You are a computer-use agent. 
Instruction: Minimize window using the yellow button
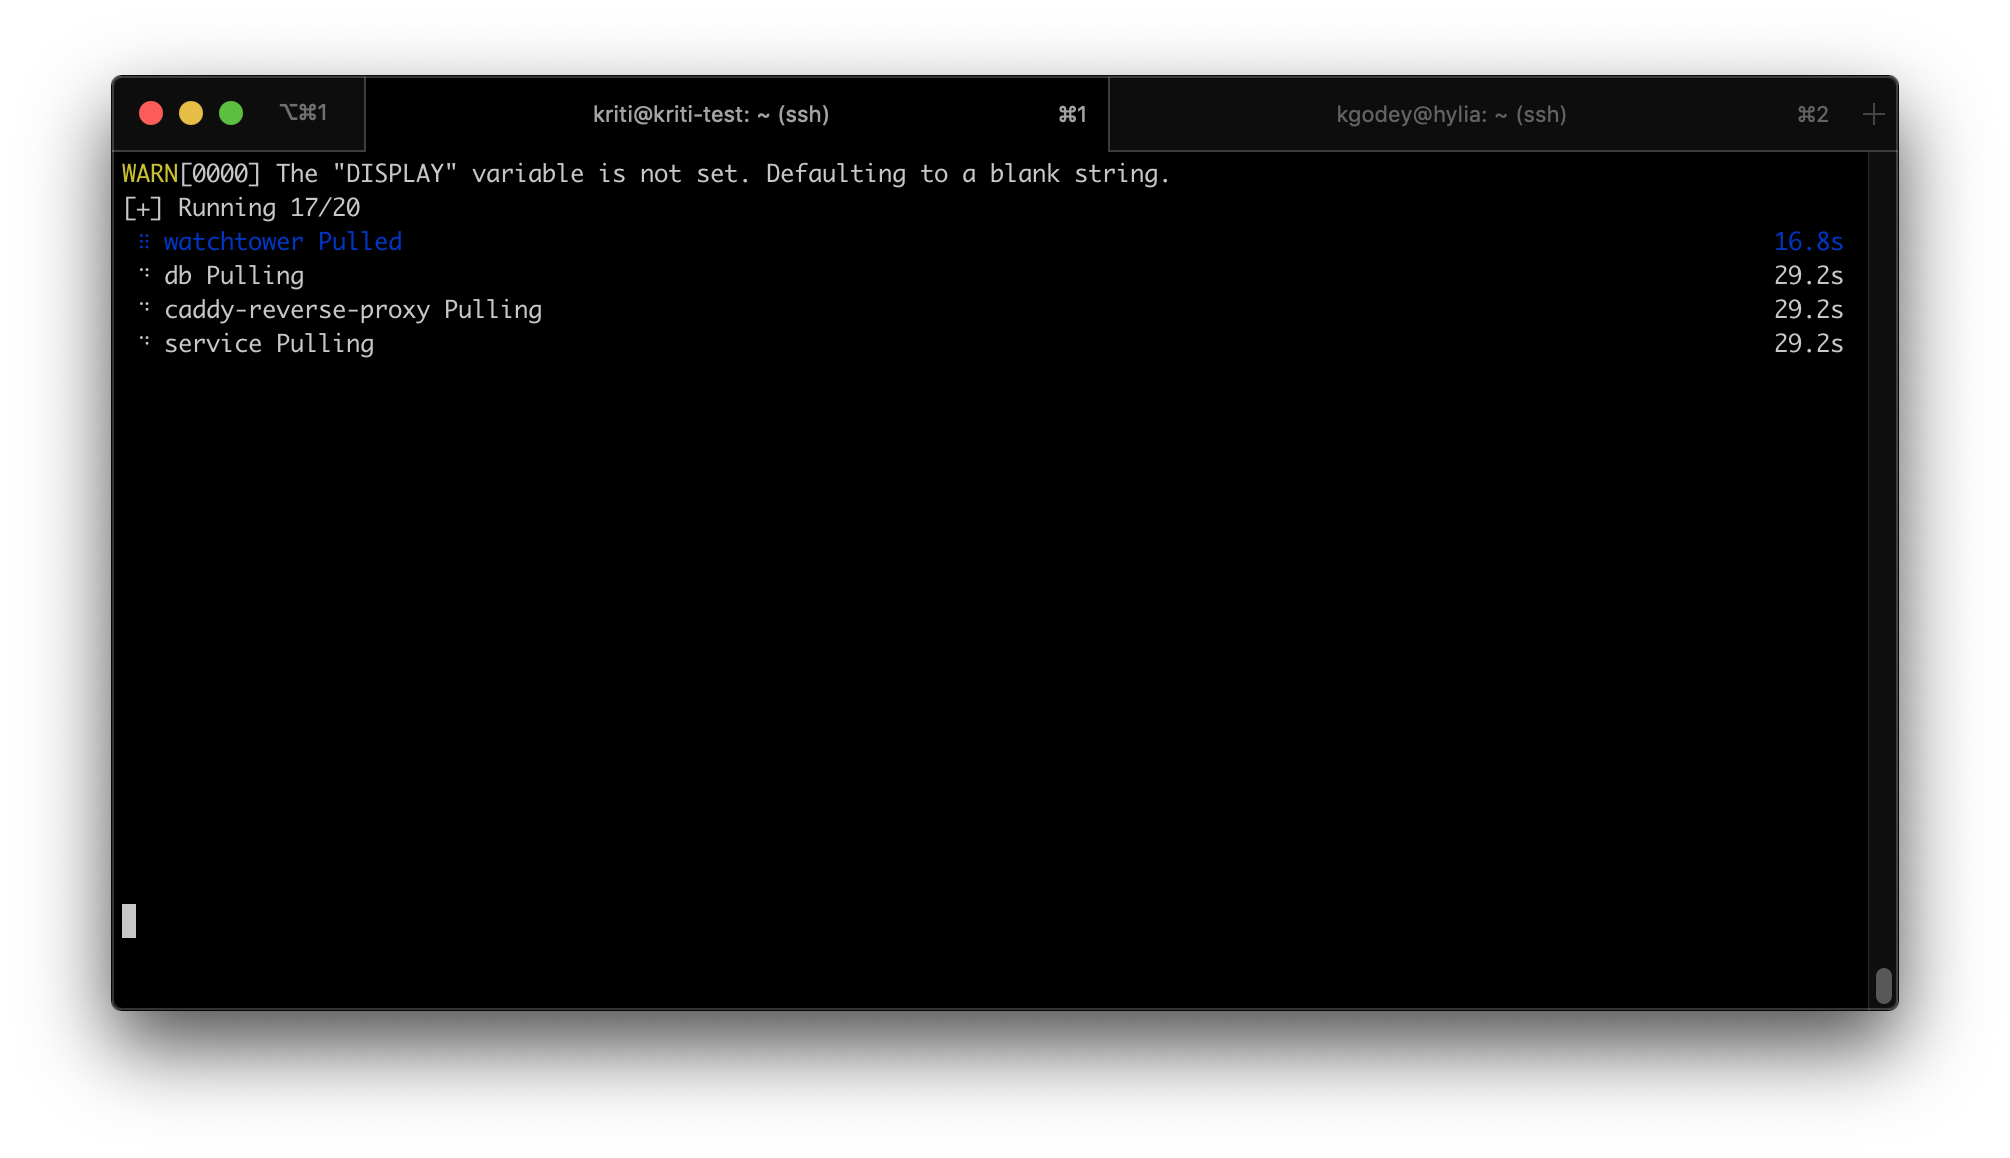point(191,113)
